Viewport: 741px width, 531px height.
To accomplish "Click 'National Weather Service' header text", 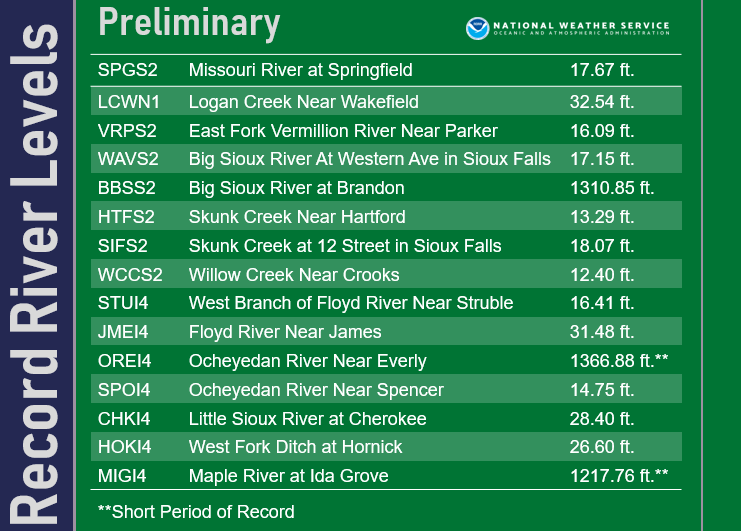I will tap(581, 26).
